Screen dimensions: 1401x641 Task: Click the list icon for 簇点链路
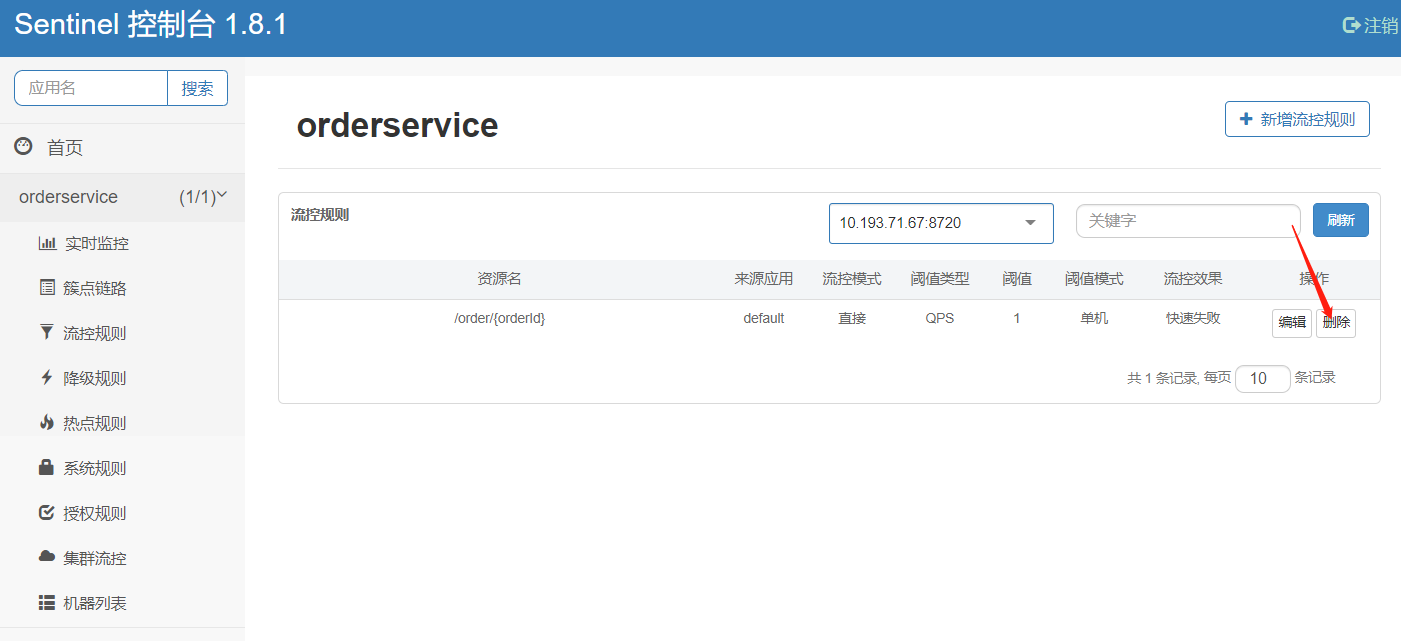coord(47,288)
